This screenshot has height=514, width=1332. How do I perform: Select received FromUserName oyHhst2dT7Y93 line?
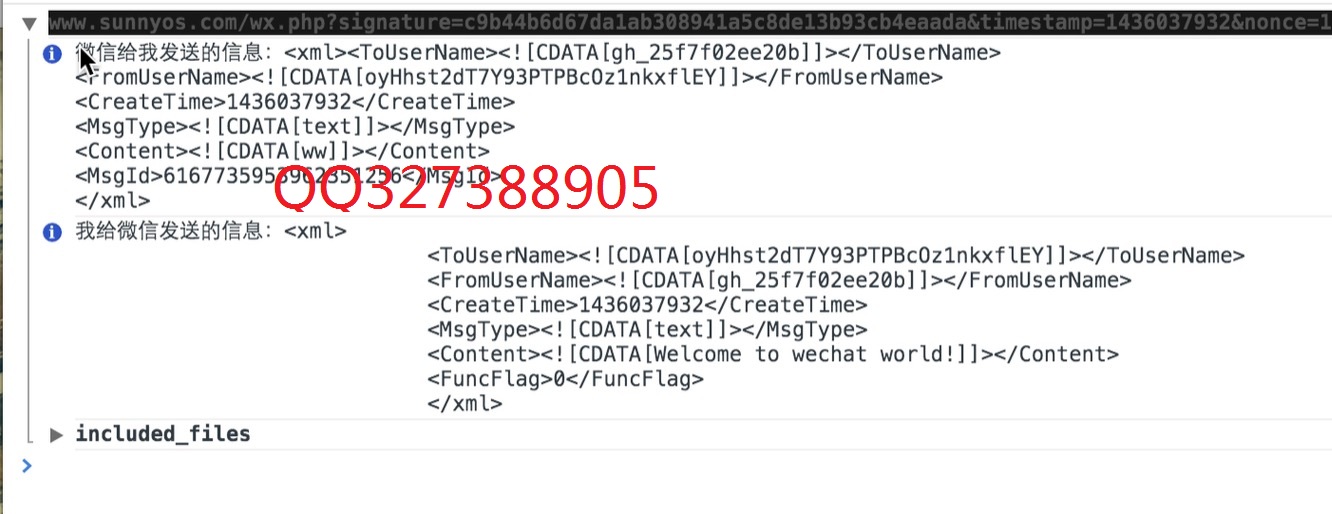(x=509, y=77)
